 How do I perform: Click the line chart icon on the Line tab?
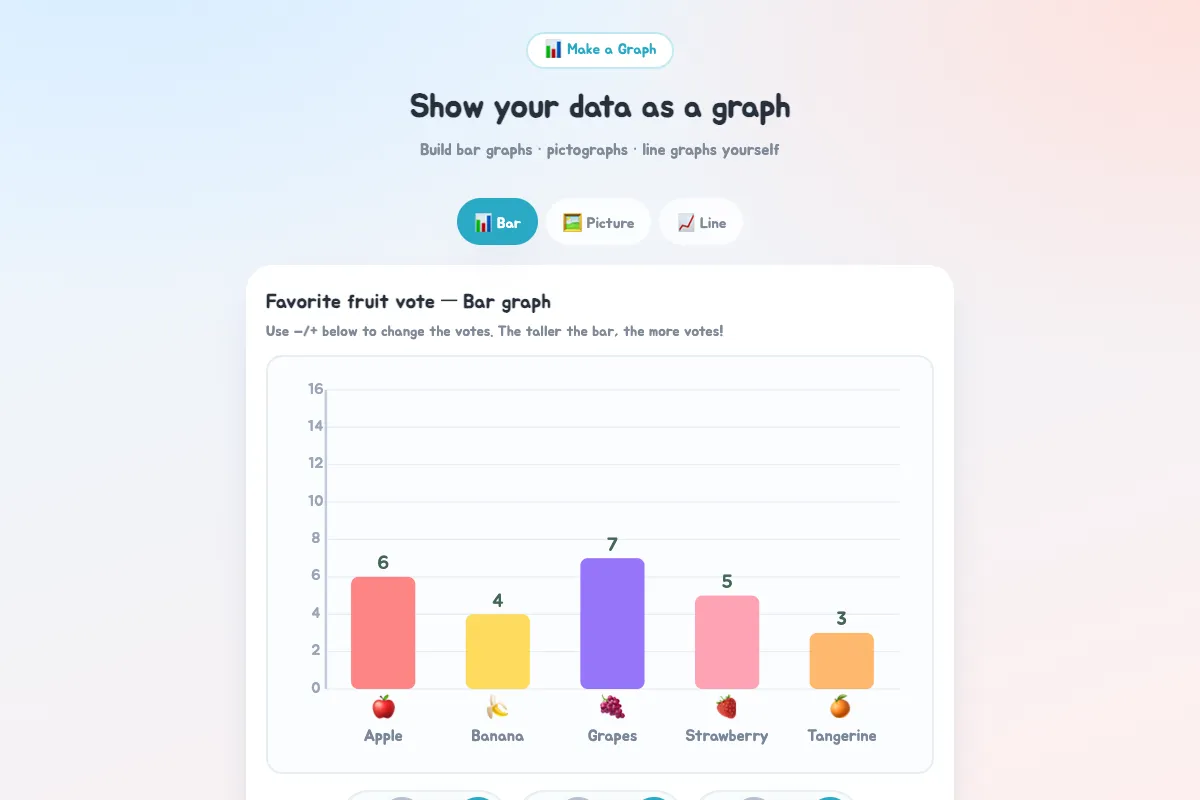coord(686,222)
